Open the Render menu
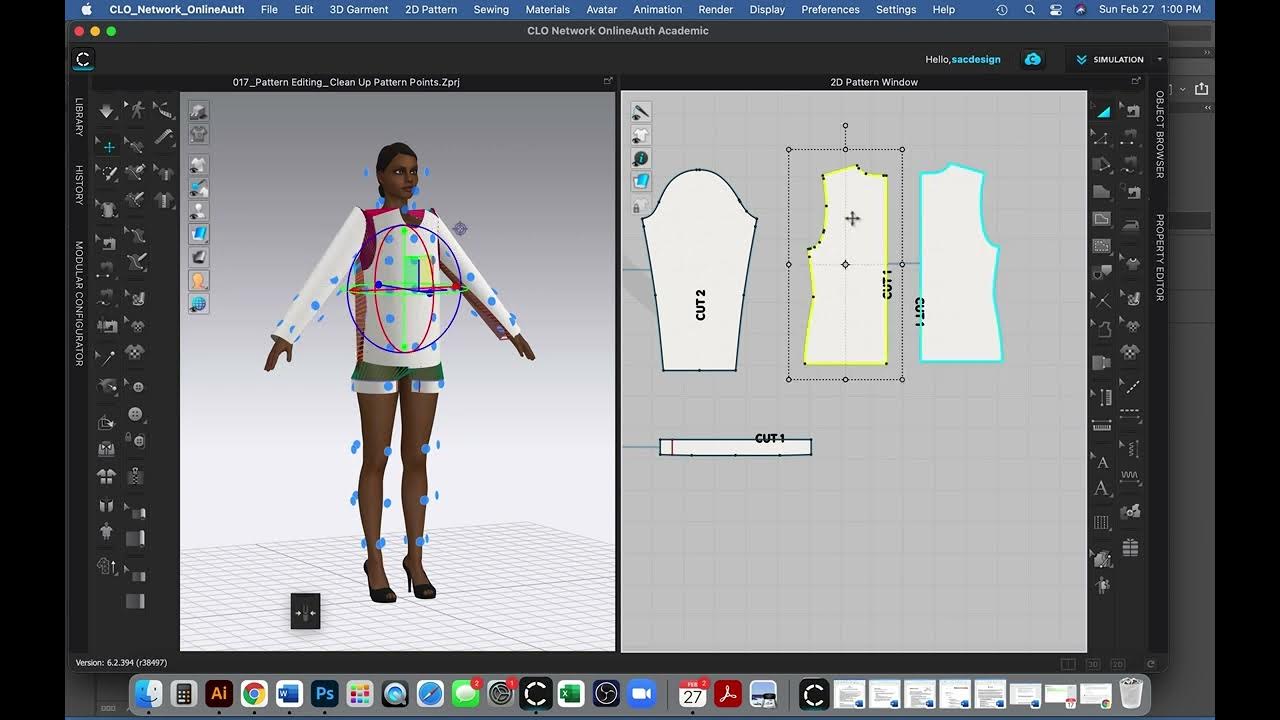Image resolution: width=1280 pixels, height=720 pixels. point(715,9)
